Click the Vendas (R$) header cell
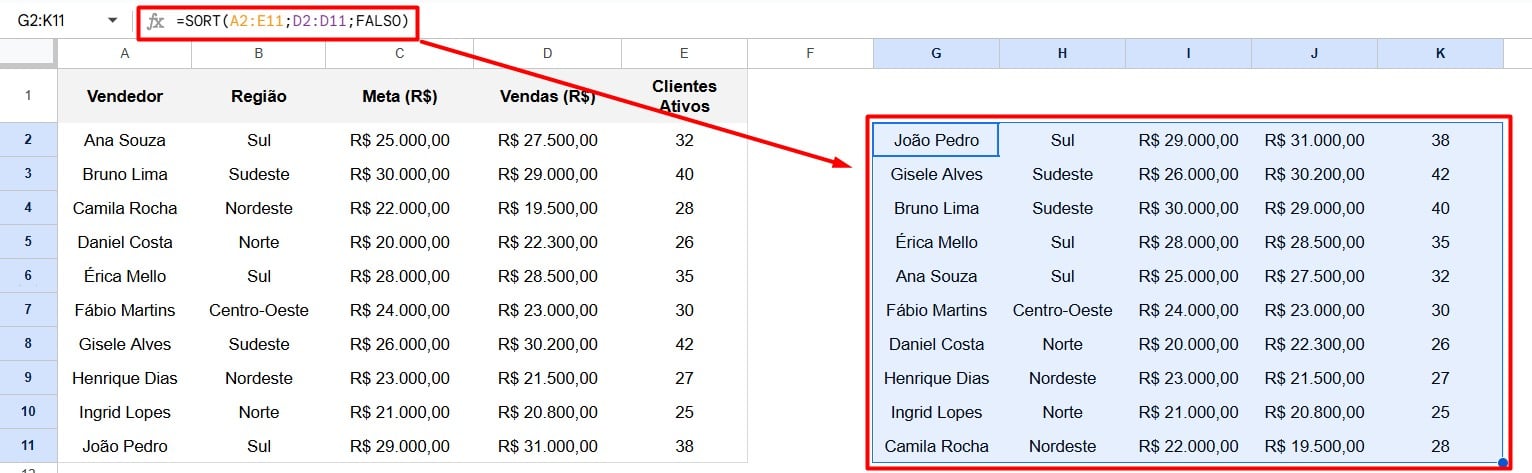The width and height of the screenshot is (1532, 473). point(548,96)
